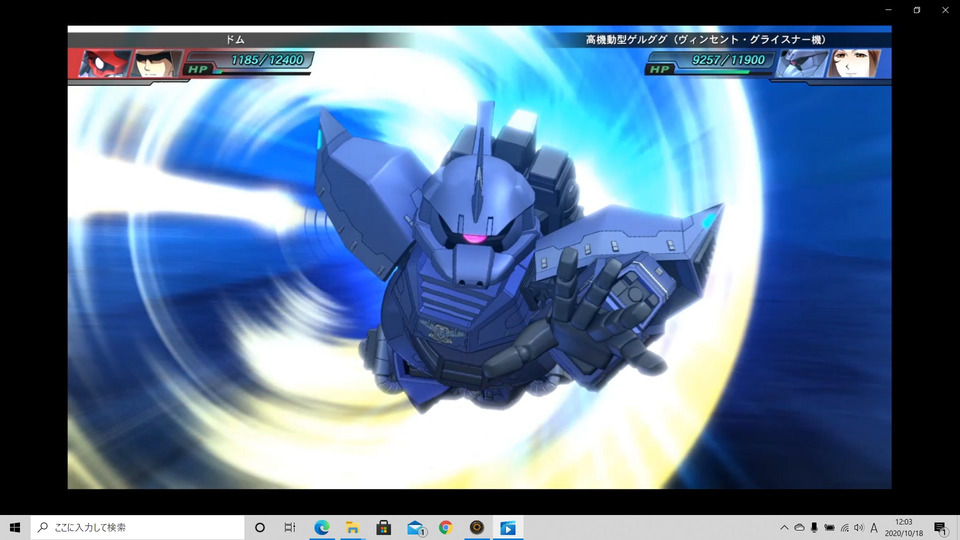The width and height of the screenshot is (960, 540).
Task: Click the Gelgoog unit portrait
Action: click(x=801, y=64)
